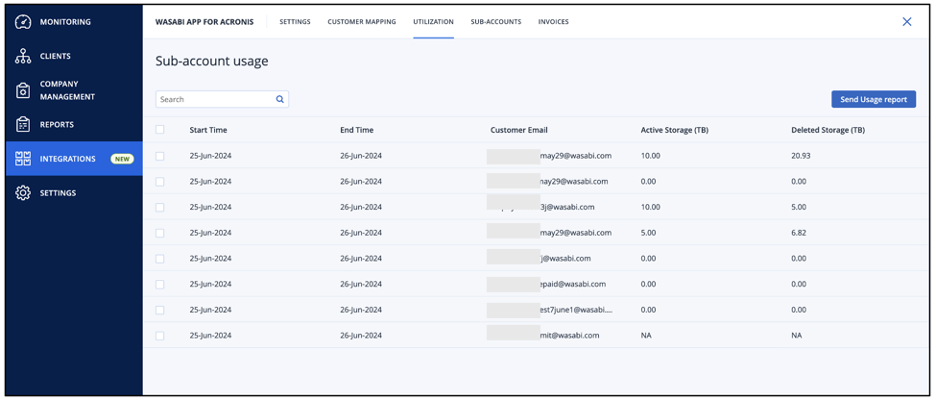Screen dimensions: 936x402
Task: Open the Monitoring gauge icon
Action: point(23,22)
